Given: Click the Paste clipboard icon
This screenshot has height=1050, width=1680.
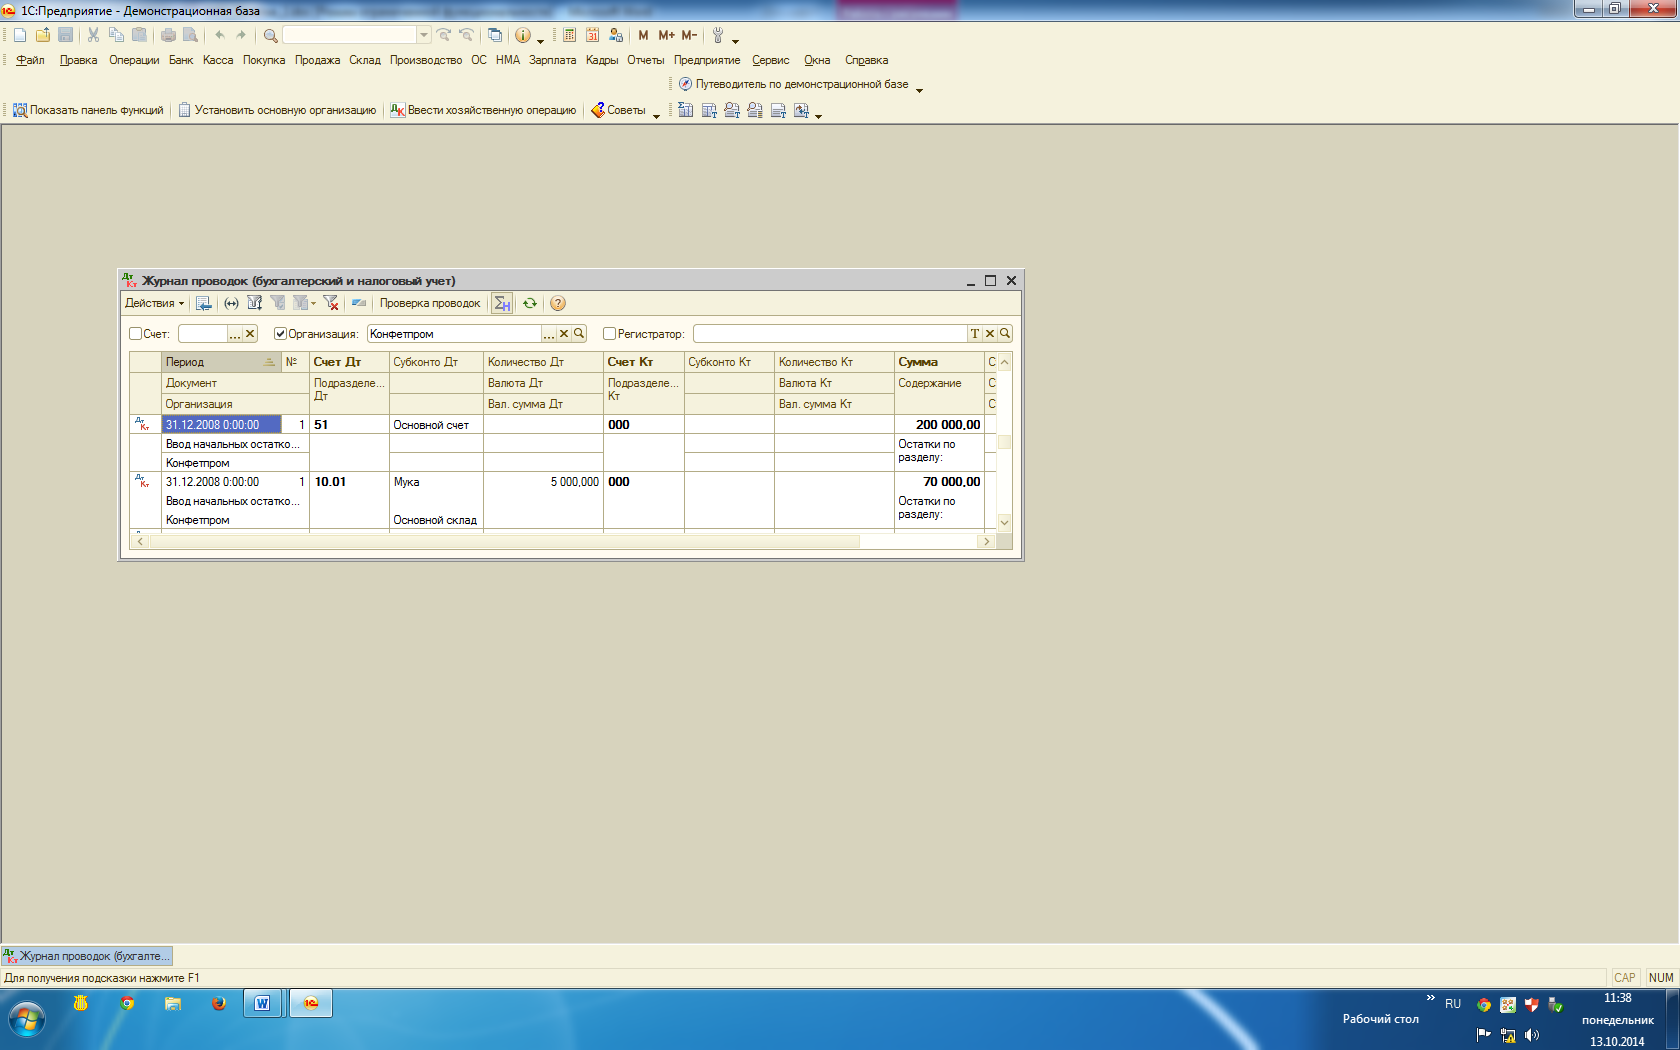Looking at the screenshot, I should pyautogui.click(x=139, y=35).
